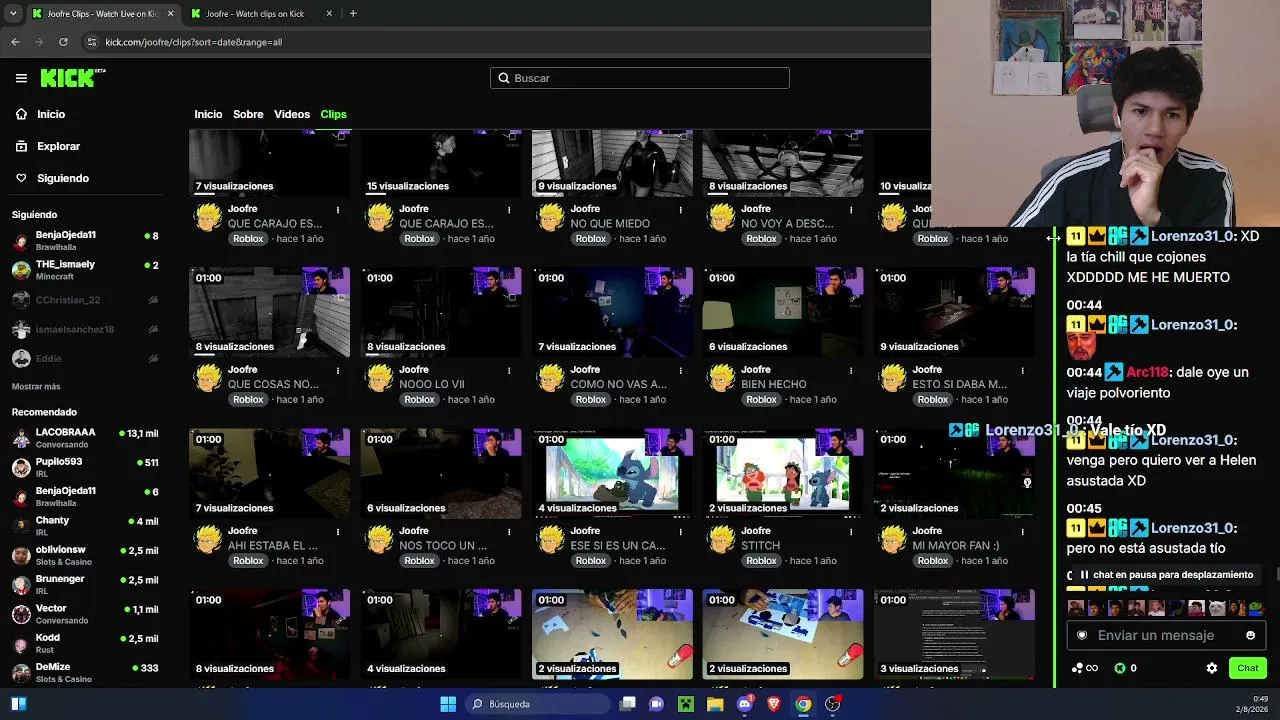Play the 'QUE COSAS NO...' clip thumbnail
The image size is (1280, 720).
coord(270,312)
